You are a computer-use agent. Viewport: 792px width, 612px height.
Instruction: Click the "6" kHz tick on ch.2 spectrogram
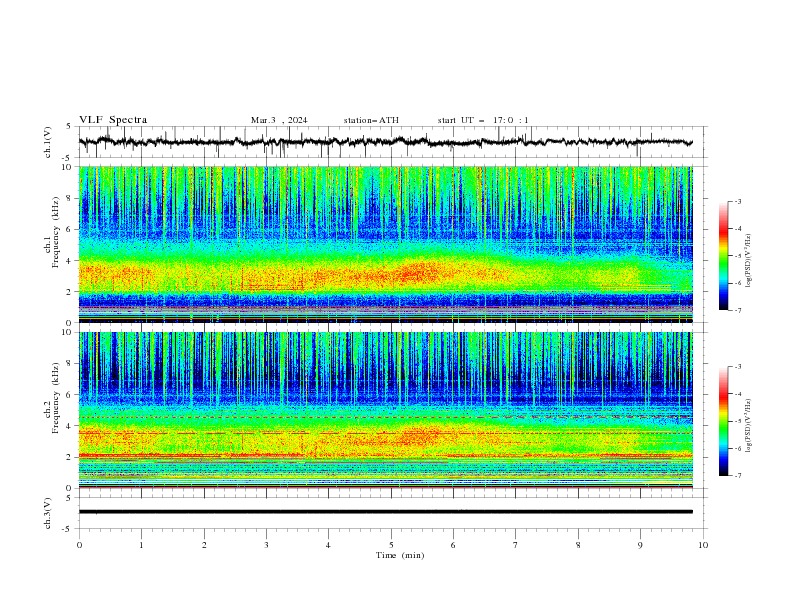(x=71, y=395)
